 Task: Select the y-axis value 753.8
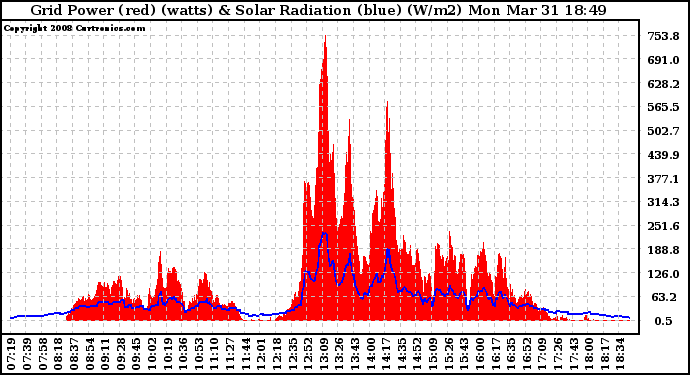coord(663,36)
